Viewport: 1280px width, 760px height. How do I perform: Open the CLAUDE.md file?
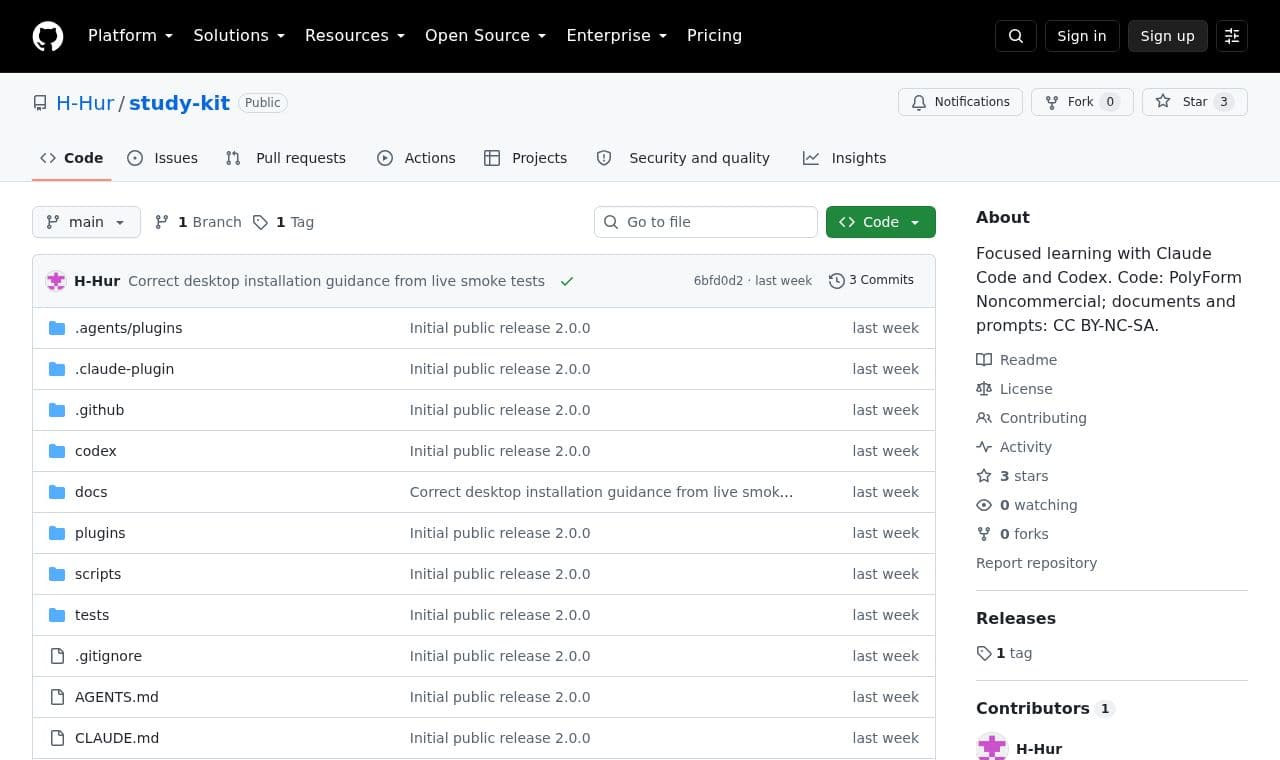(117, 738)
